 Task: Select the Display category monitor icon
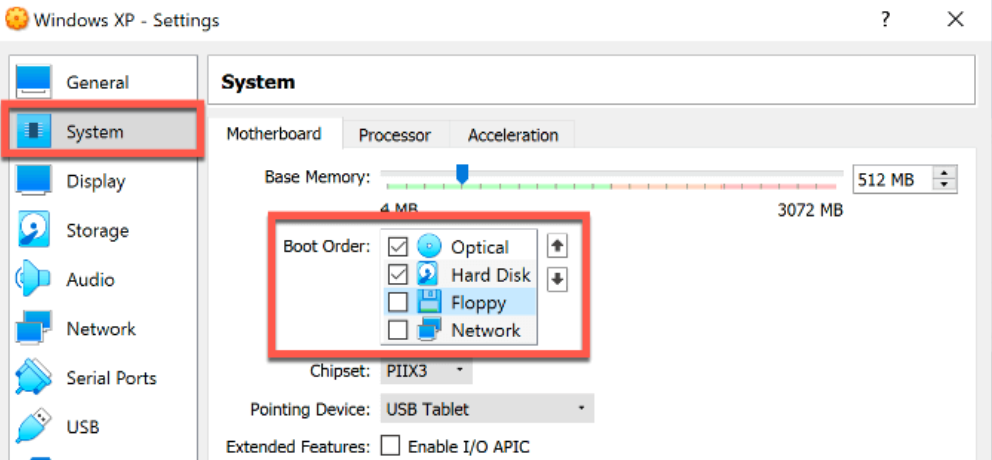click(32, 181)
